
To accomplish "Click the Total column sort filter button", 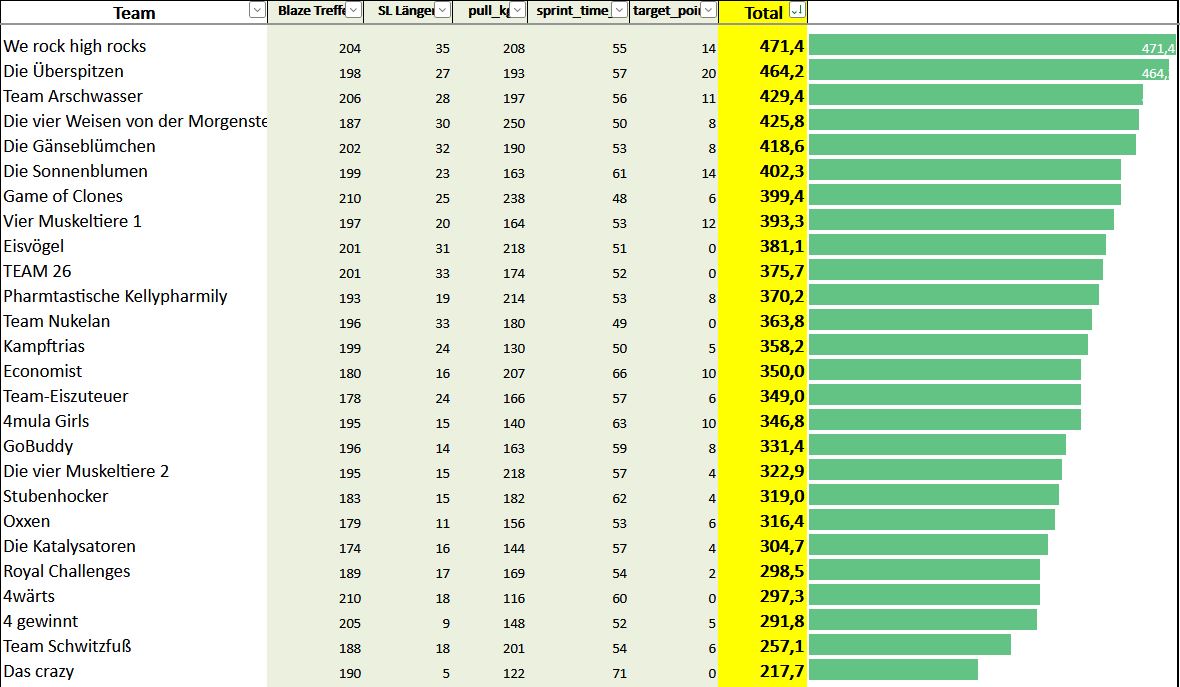I will pyautogui.click(x=796, y=11).
